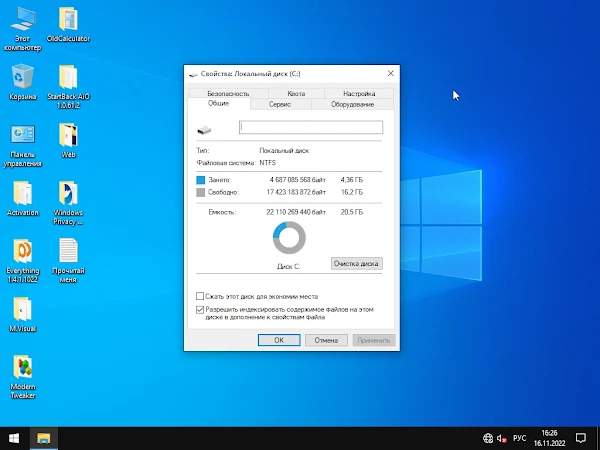Select the Прочитай меня text file
Screen dimensions: 600x450
(68, 261)
